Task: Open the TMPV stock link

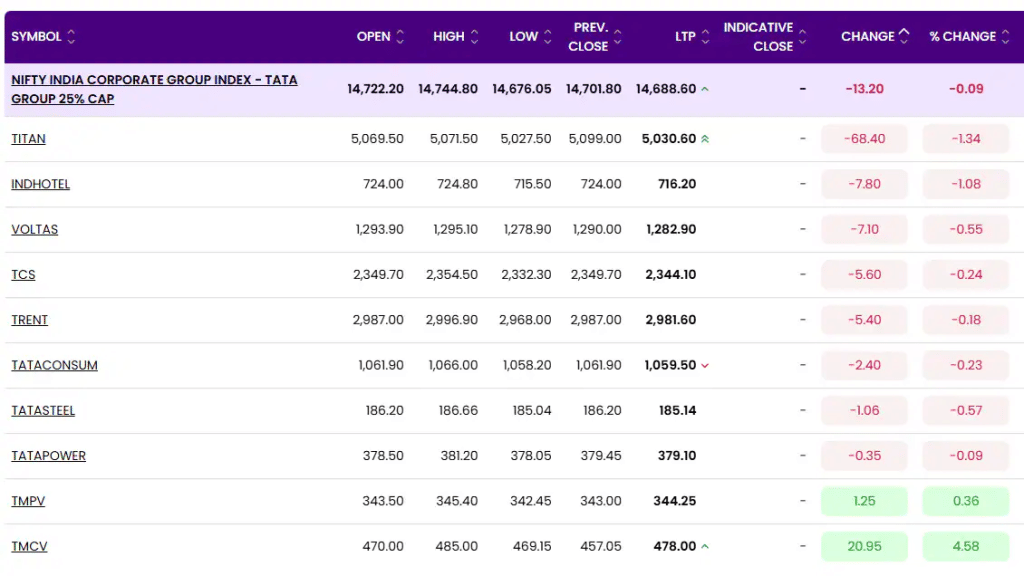Action: [x=28, y=501]
